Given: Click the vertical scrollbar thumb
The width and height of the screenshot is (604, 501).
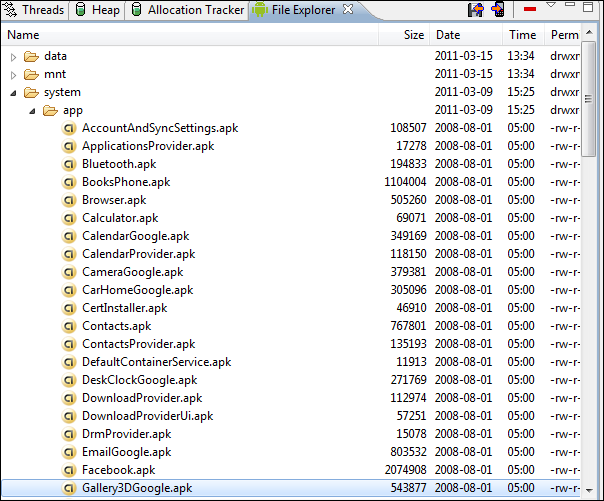Looking at the screenshot, I should [x=589, y=99].
